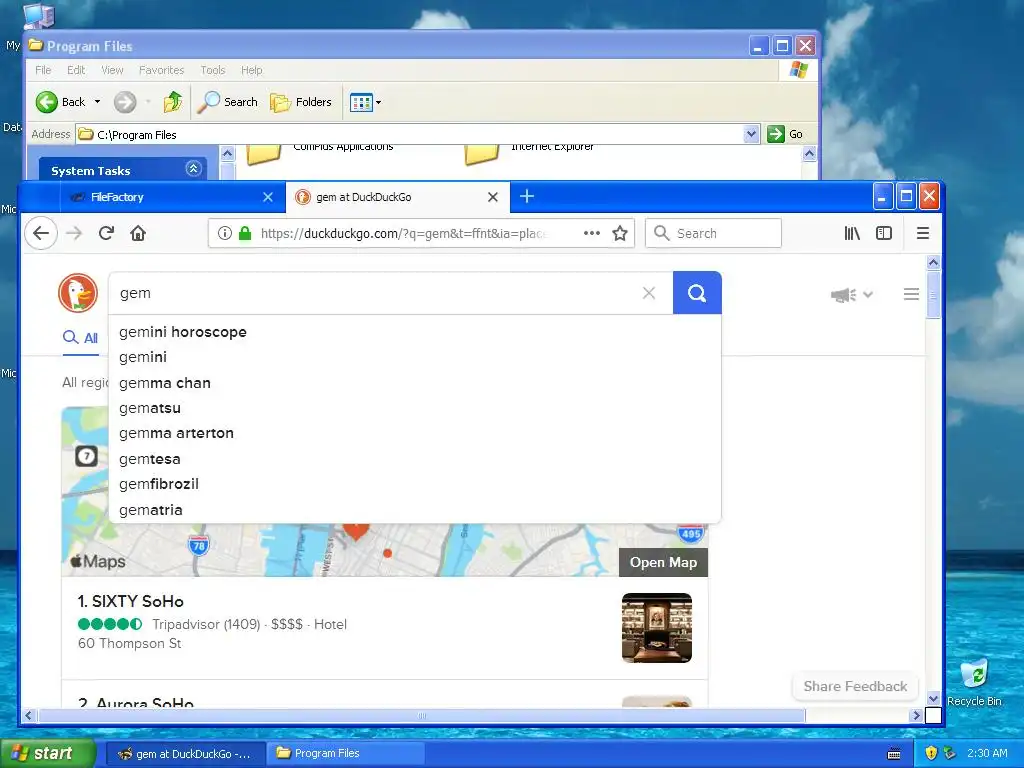
Task: View SIXTY SoHo hotel thumbnail
Action: pyautogui.click(x=656, y=628)
